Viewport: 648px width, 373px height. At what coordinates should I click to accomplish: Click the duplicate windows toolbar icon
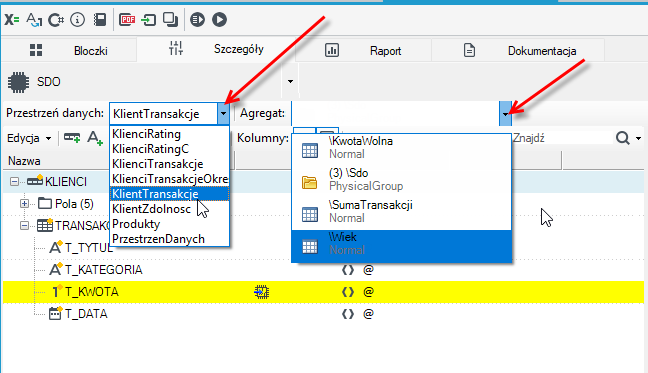point(170,19)
